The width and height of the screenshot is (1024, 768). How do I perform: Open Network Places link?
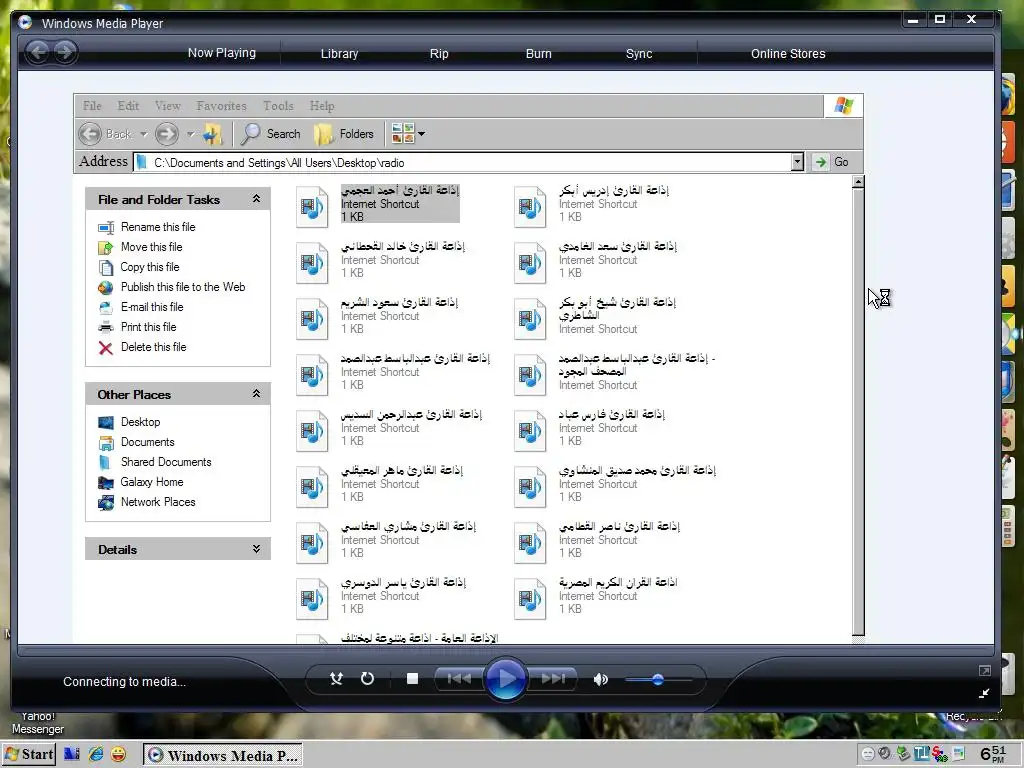pos(158,502)
